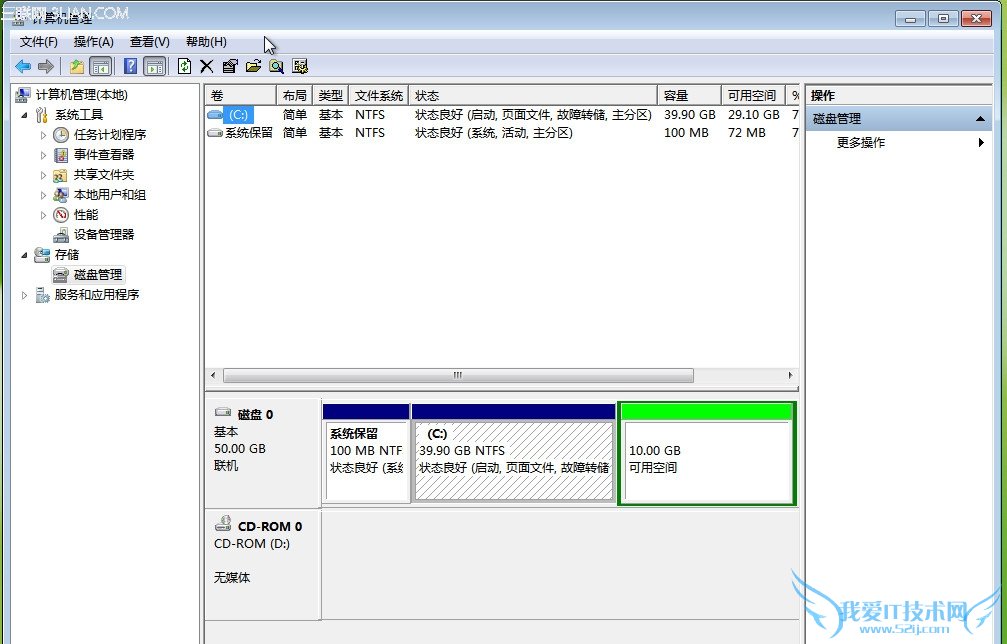Click the volume list horizontal scrollbar

click(457, 376)
